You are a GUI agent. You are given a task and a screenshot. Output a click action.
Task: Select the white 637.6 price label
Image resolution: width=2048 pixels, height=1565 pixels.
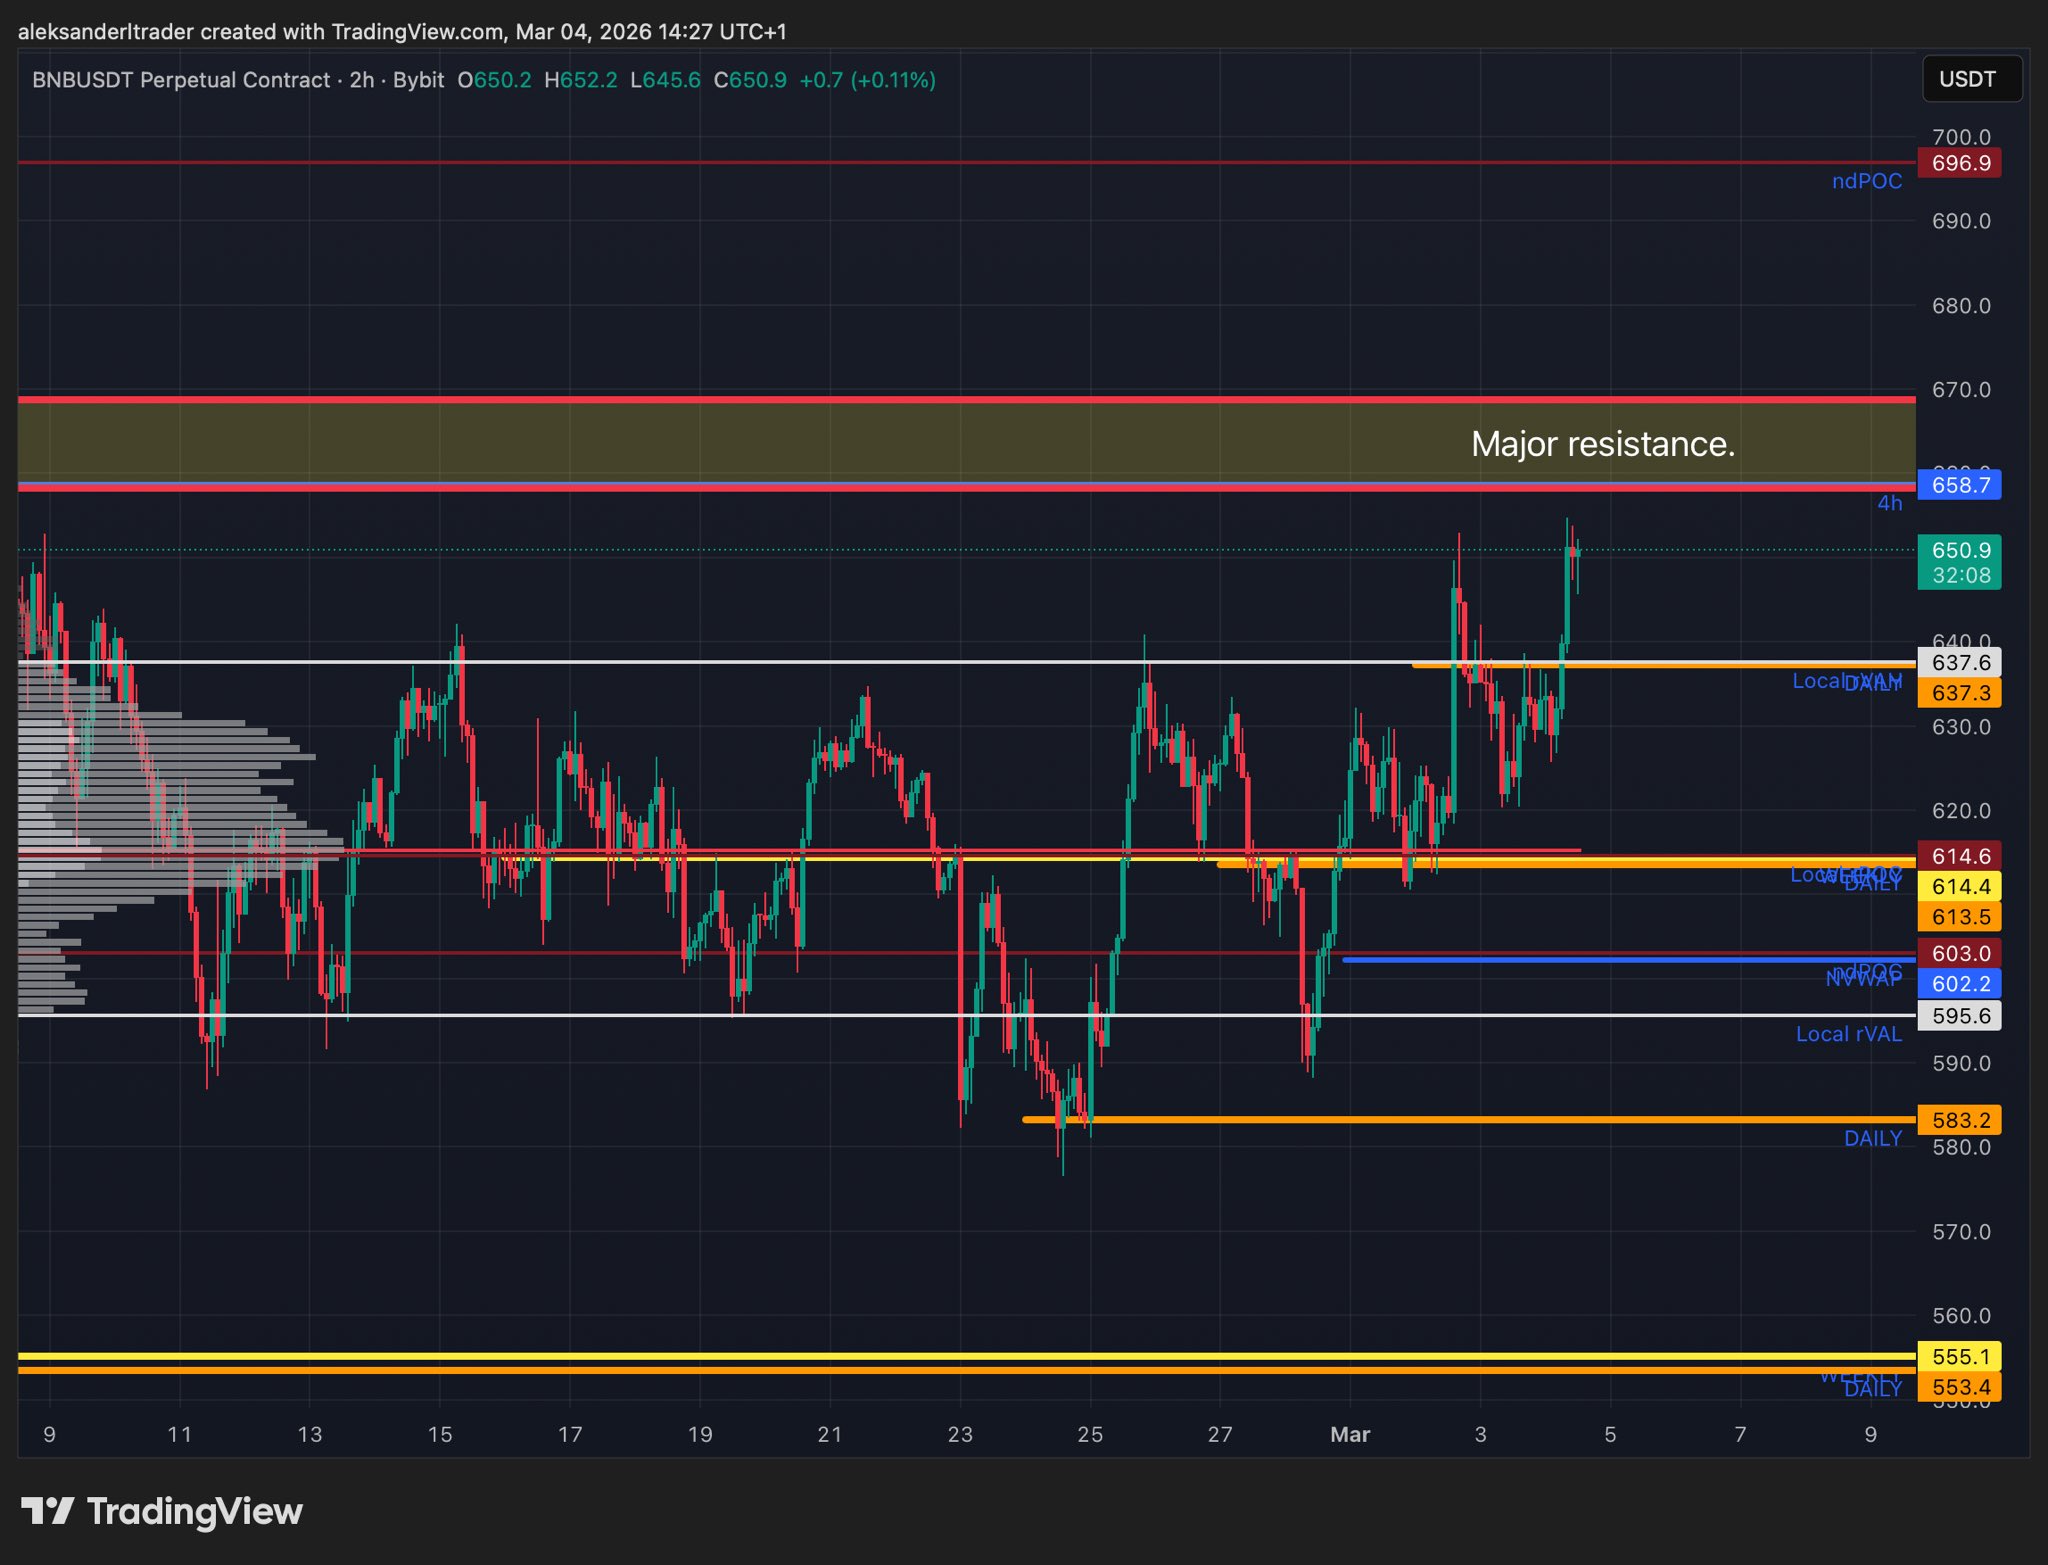(x=1959, y=662)
